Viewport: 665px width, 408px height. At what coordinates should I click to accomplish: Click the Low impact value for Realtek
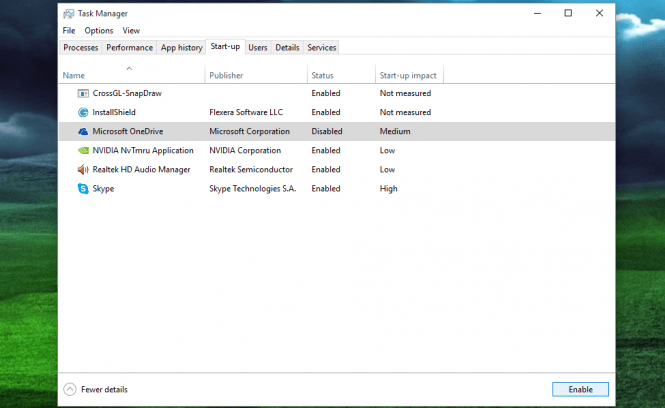pos(387,170)
